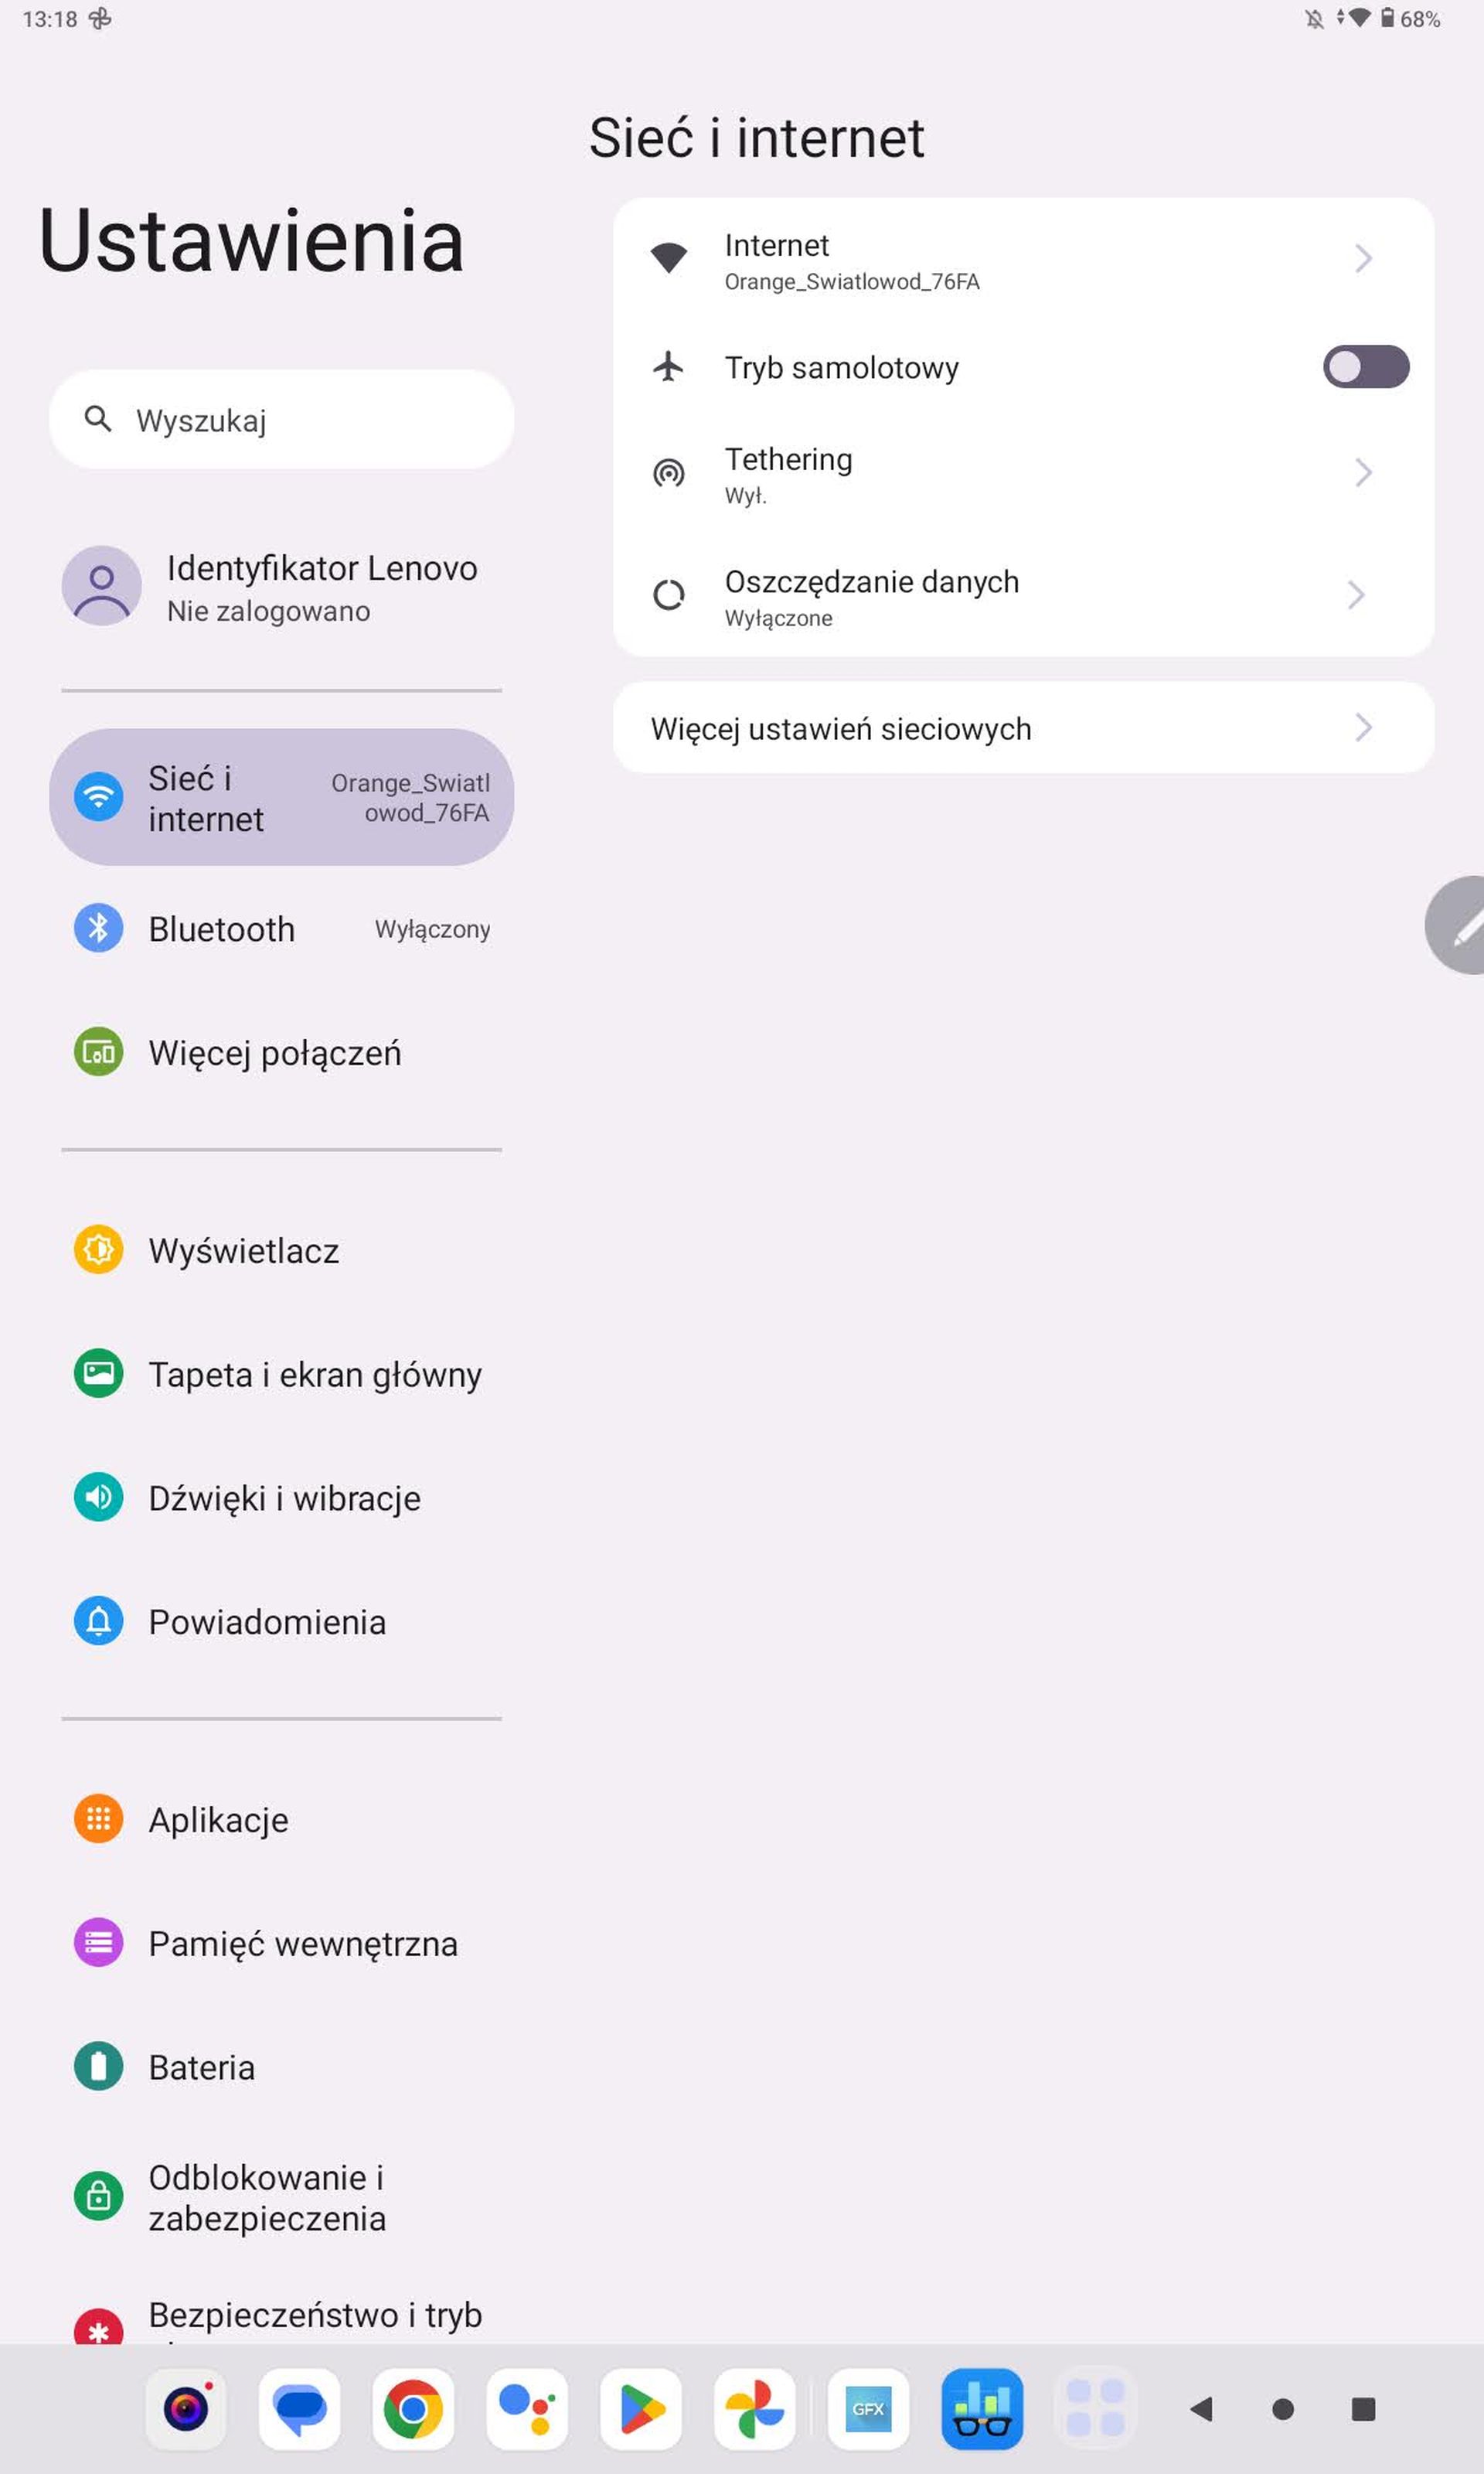The image size is (1484, 2474).
Task: Click the Wyszukaj search field
Action: point(281,420)
